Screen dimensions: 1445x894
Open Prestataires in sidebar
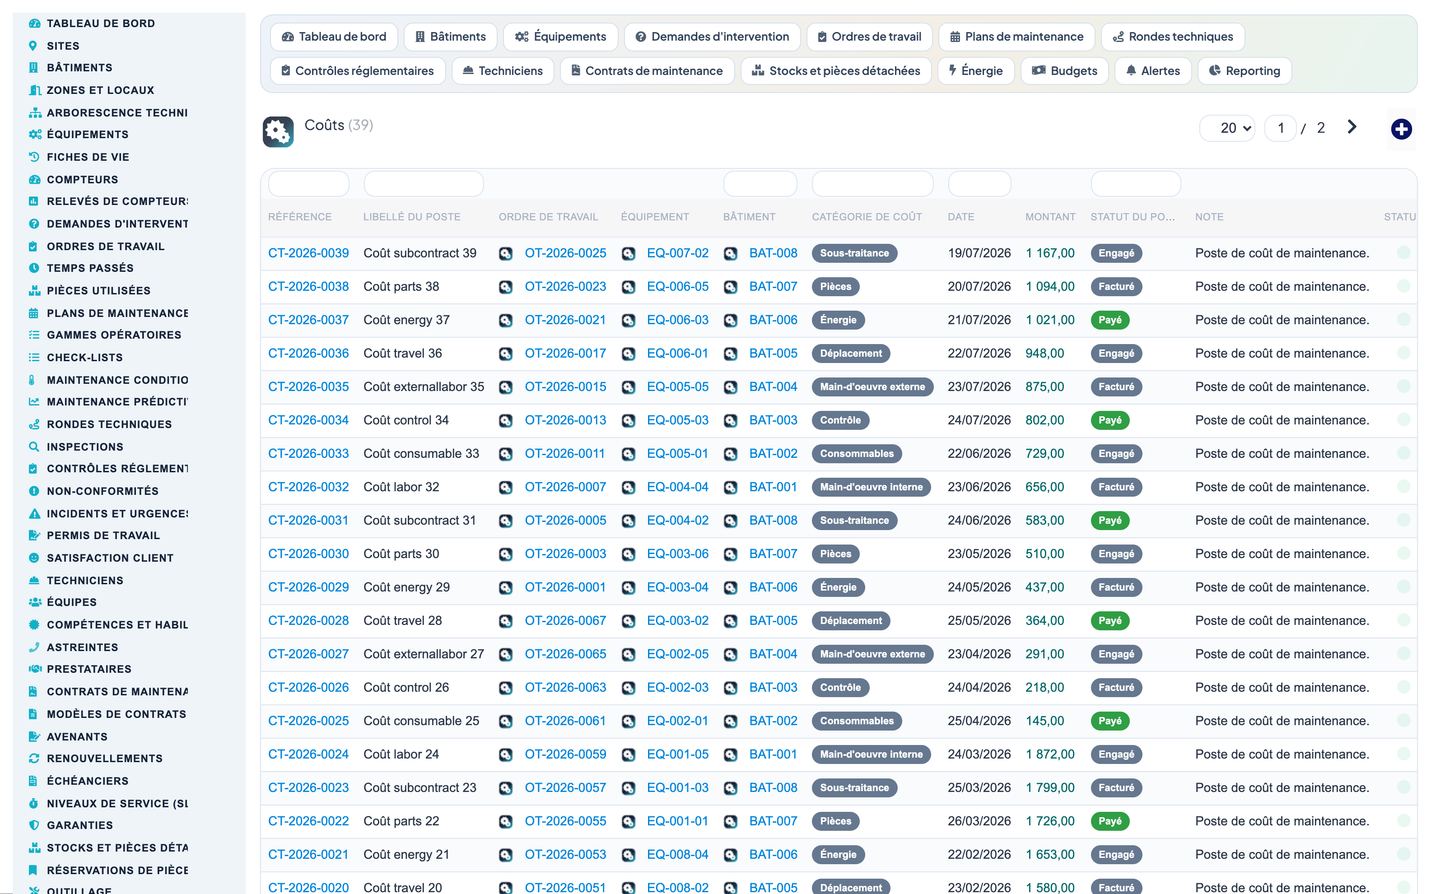click(89, 669)
